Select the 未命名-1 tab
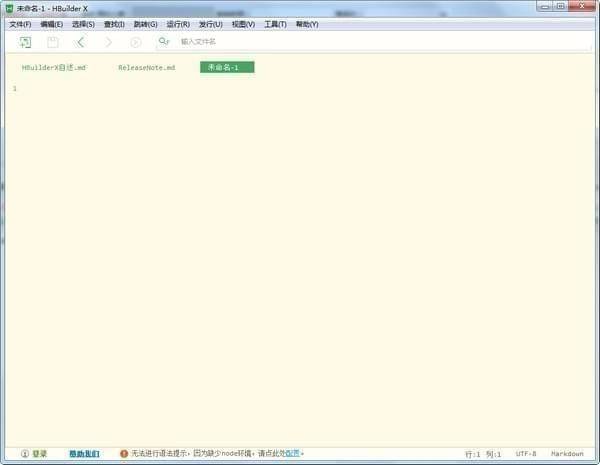This screenshot has height=465, width=600. (x=226, y=67)
